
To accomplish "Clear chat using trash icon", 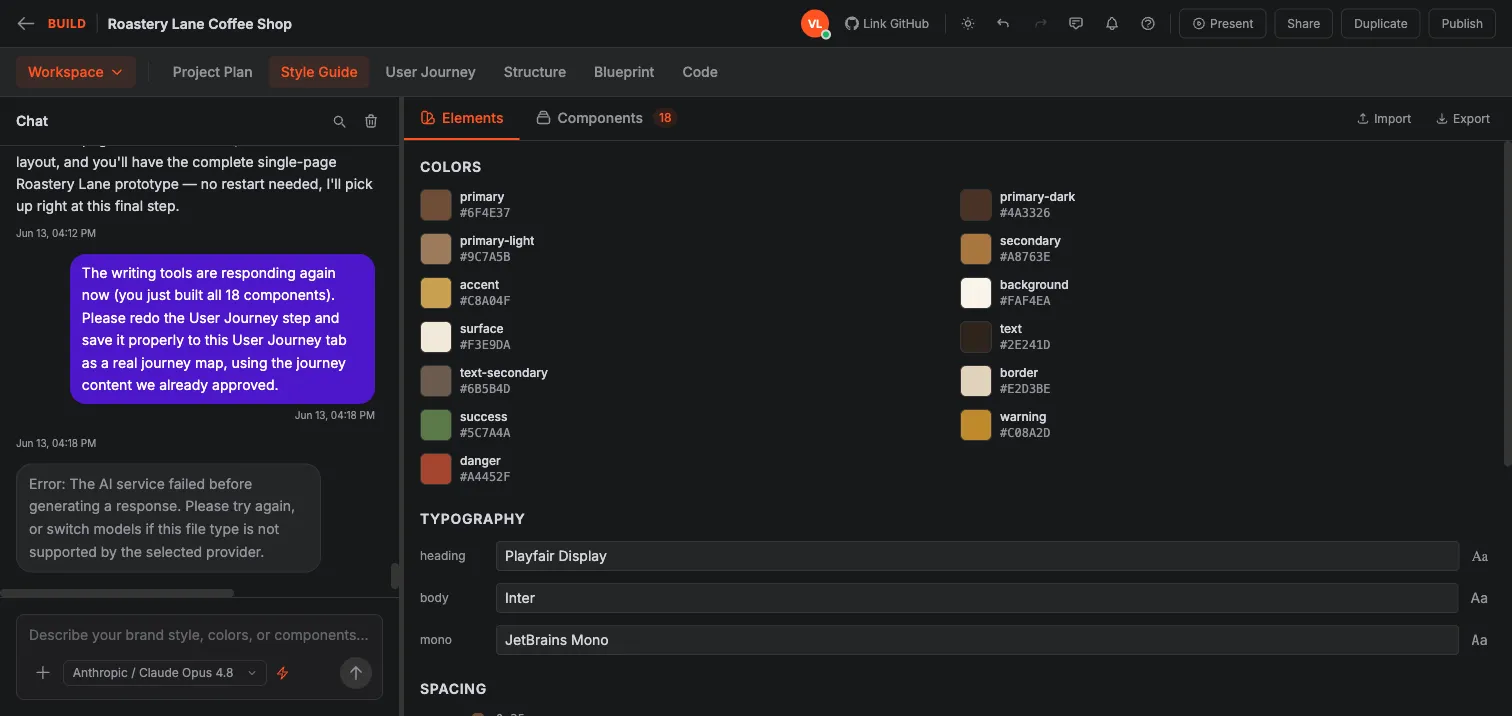I will point(371,121).
